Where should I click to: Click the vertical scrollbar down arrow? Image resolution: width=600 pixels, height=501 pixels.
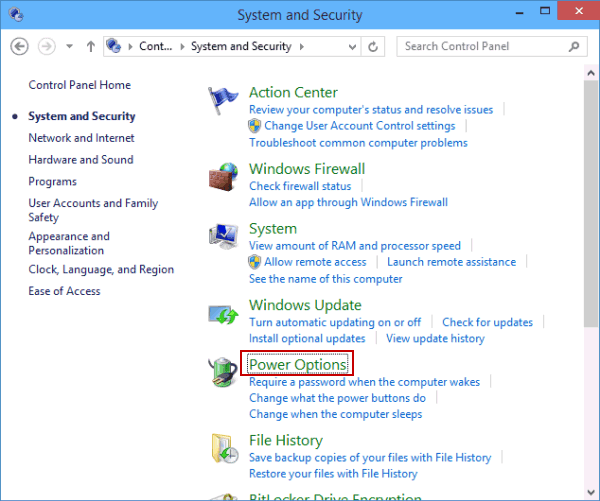[x=591, y=493]
